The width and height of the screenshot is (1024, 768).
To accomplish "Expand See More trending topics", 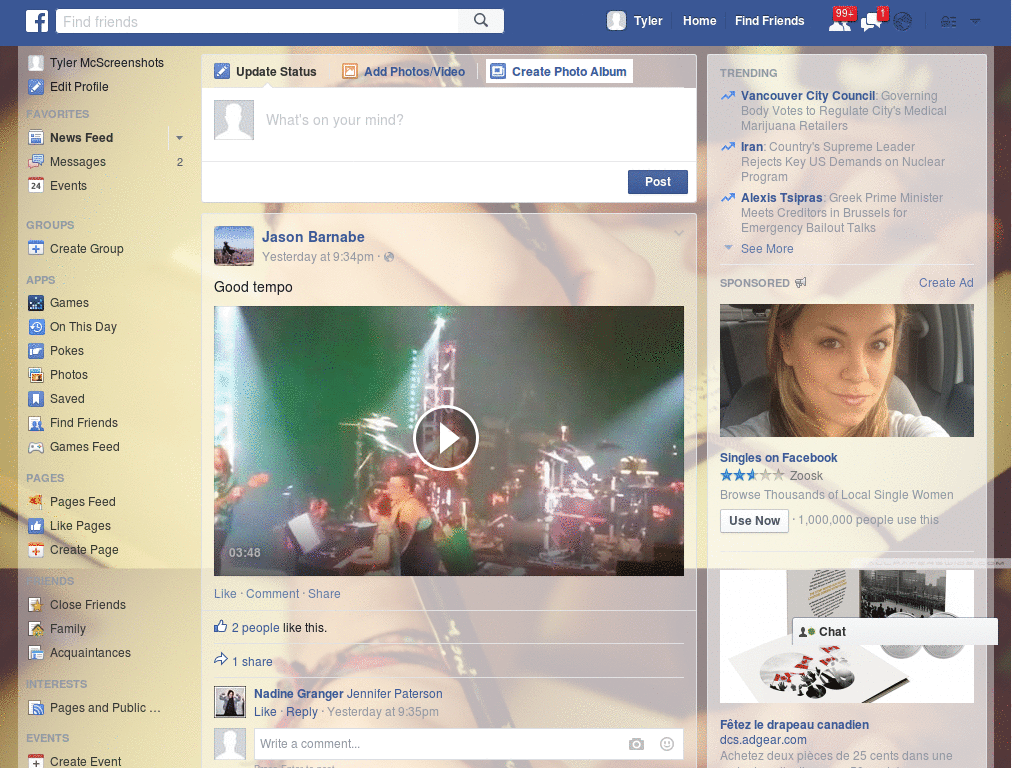I will tap(767, 249).
